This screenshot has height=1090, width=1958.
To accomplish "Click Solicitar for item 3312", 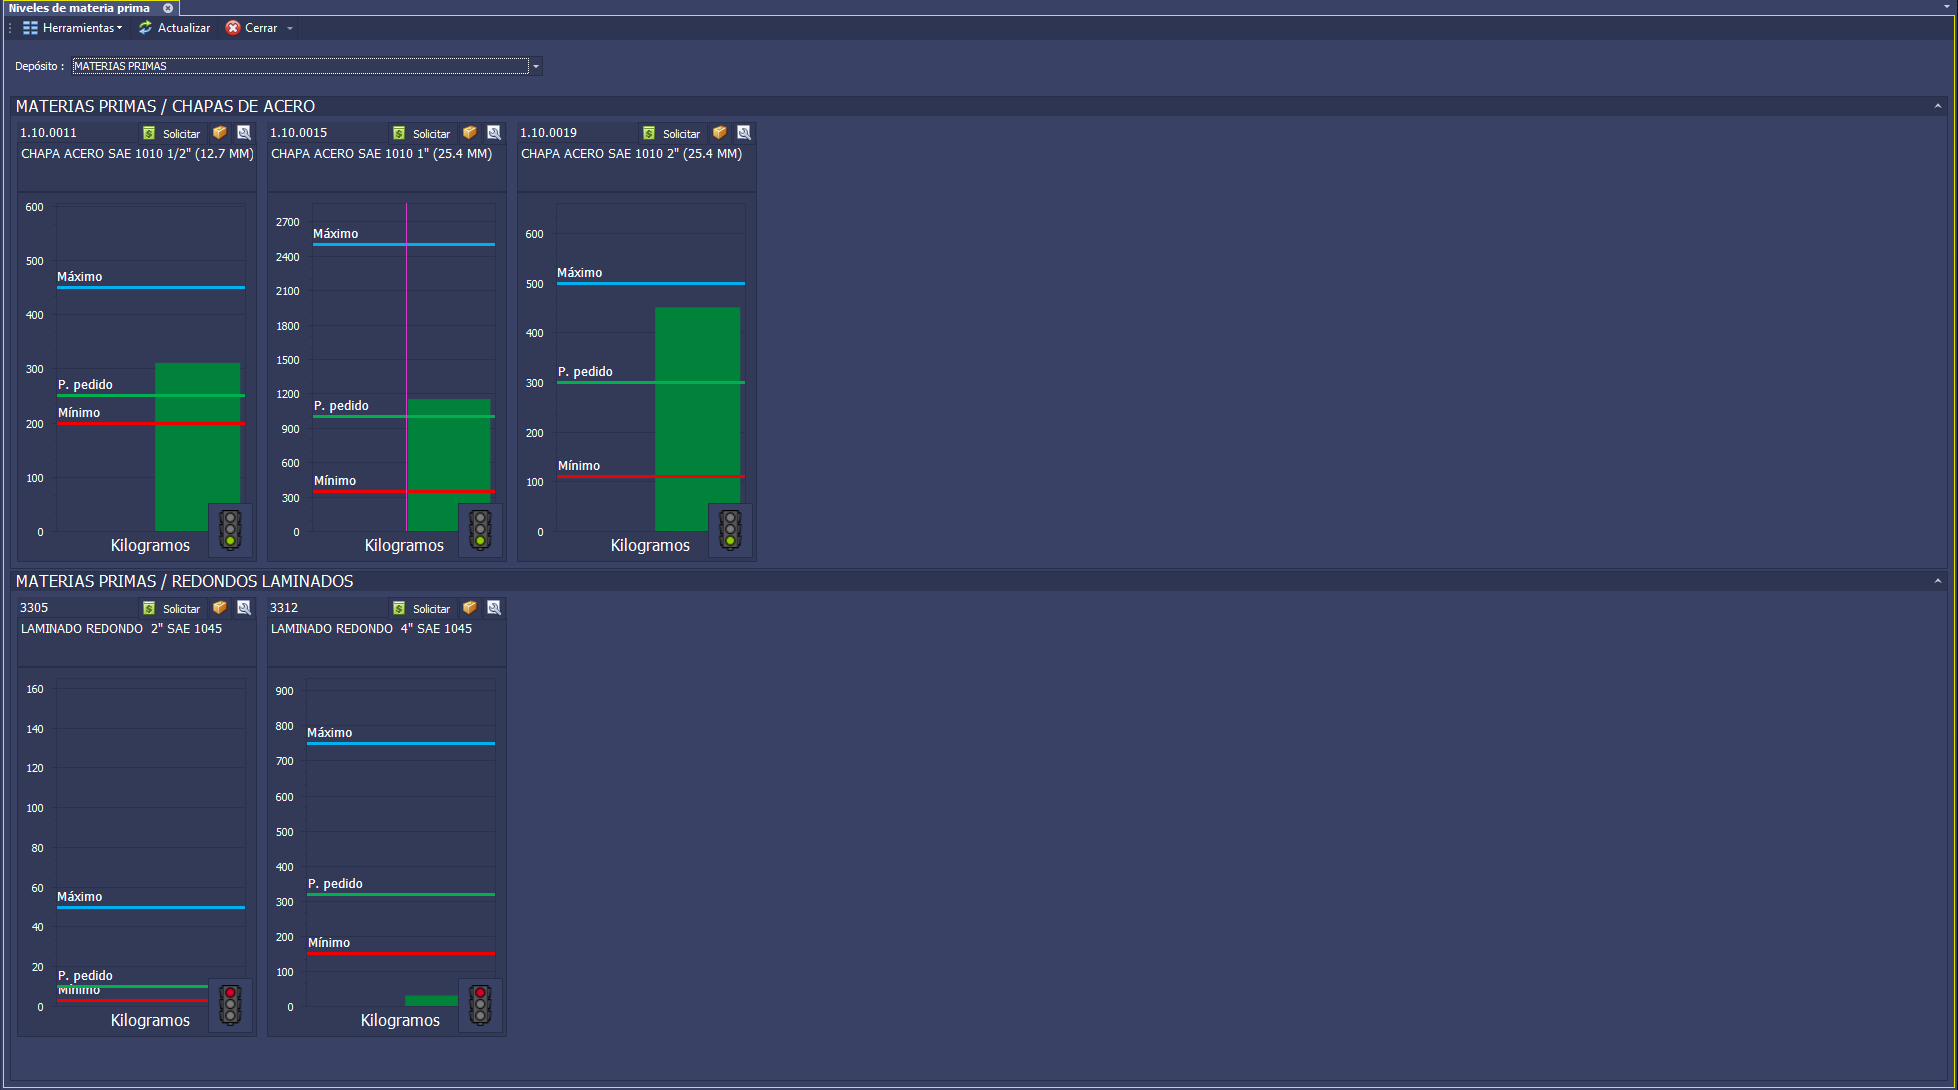I will 422,608.
